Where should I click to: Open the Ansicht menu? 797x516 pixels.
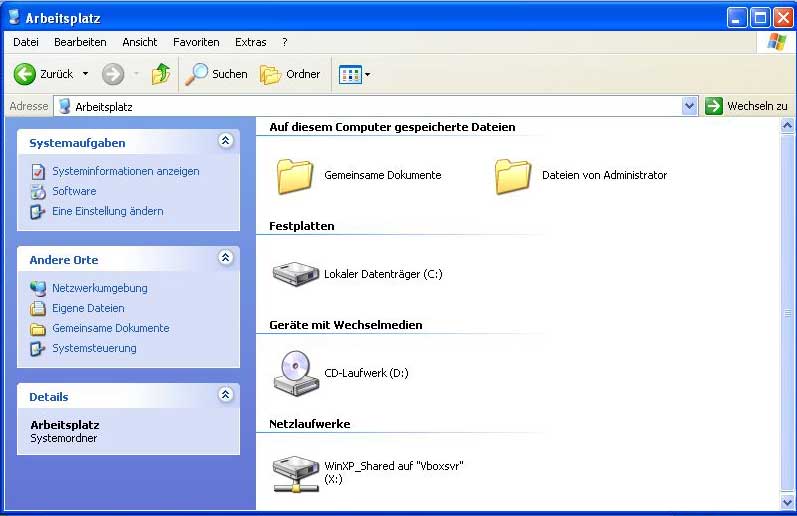[140, 42]
